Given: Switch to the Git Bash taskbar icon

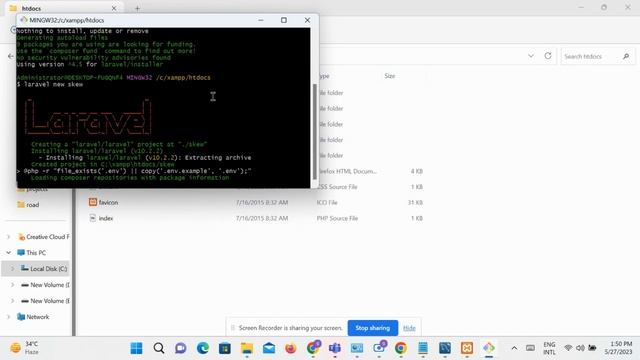Looking at the screenshot, I should 489,348.
